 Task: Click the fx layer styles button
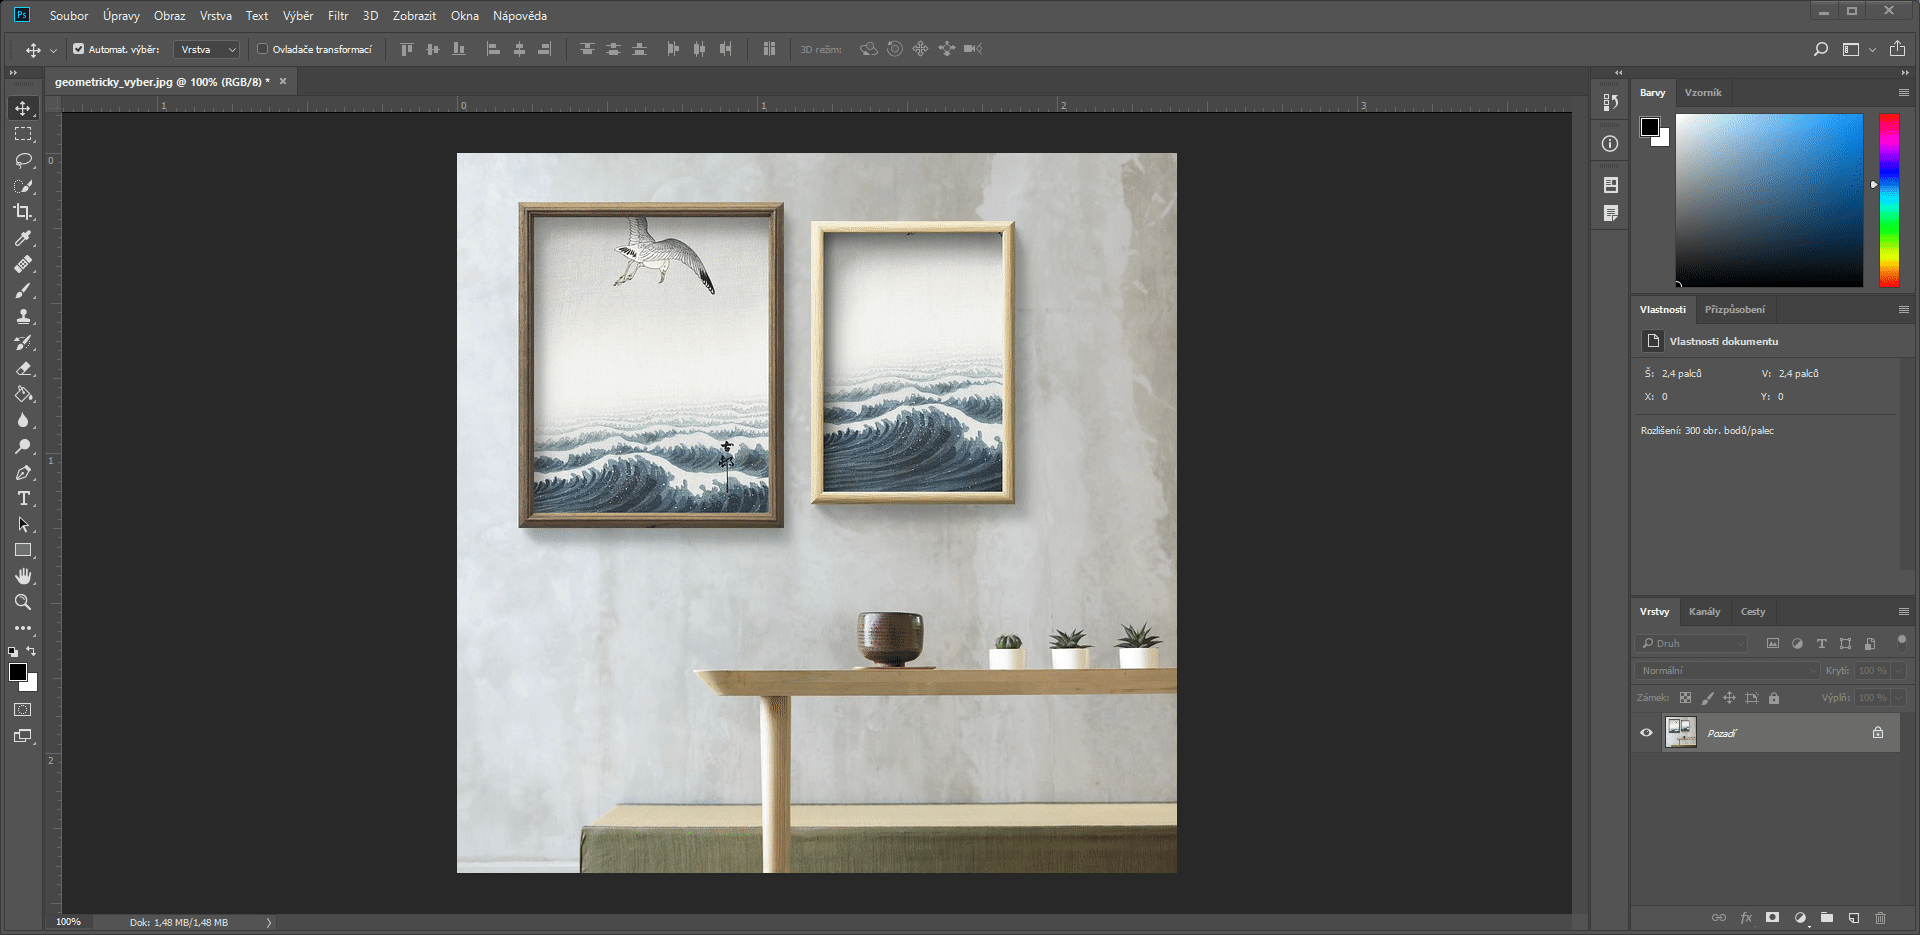(1746, 917)
